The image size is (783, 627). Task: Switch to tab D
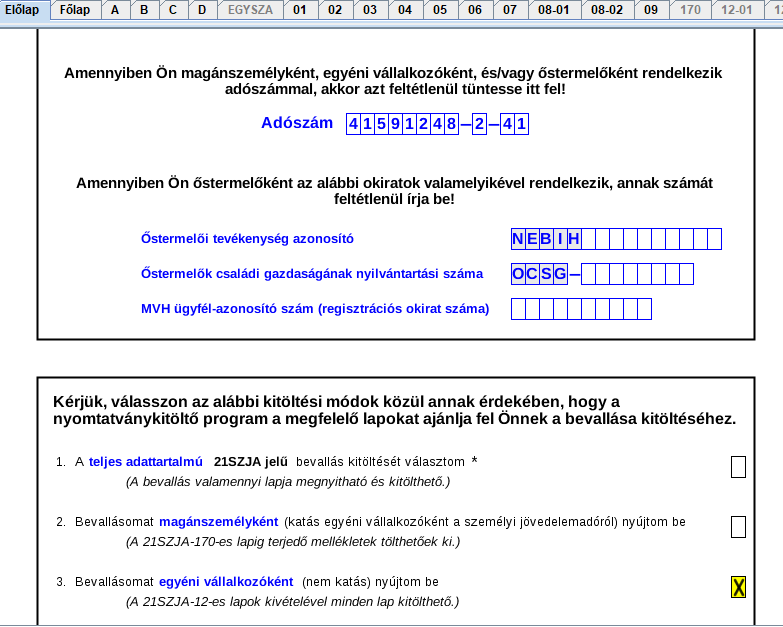(x=202, y=10)
